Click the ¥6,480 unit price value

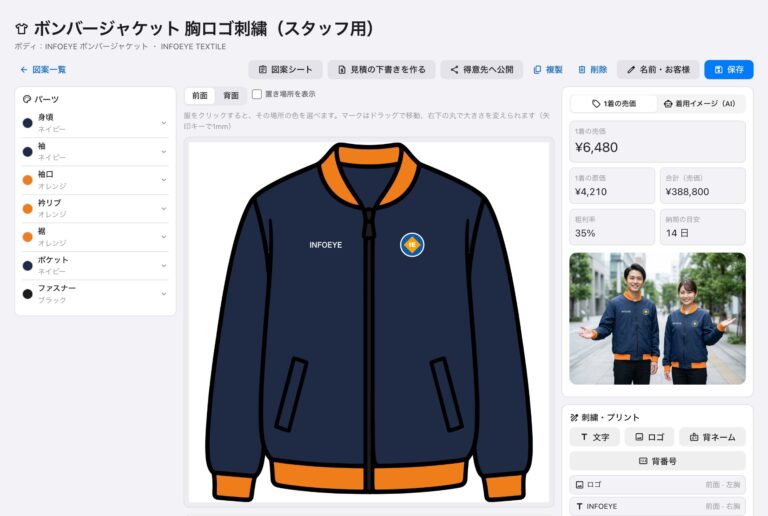[596, 147]
